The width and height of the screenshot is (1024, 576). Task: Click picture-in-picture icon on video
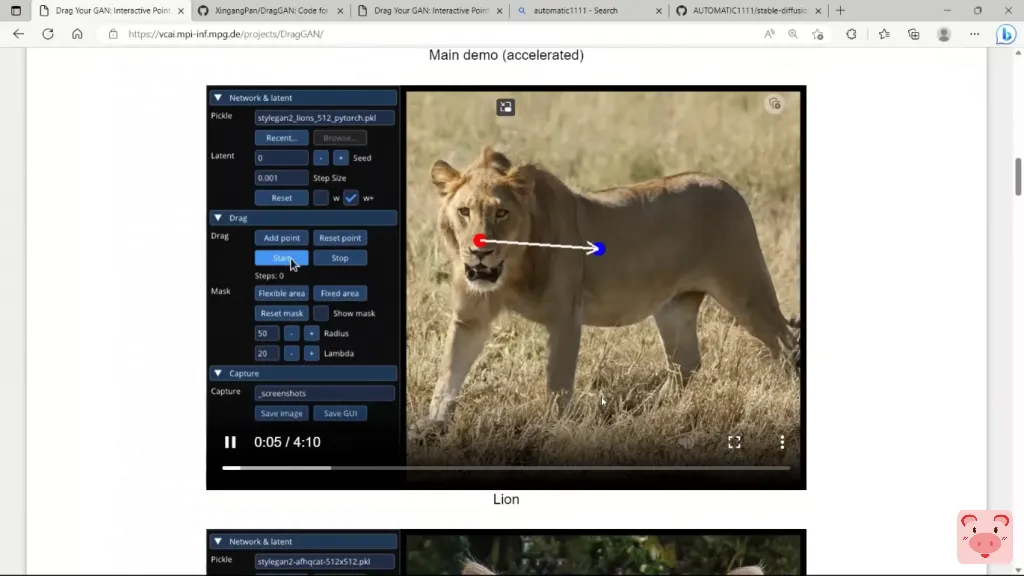(x=505, y=106)
